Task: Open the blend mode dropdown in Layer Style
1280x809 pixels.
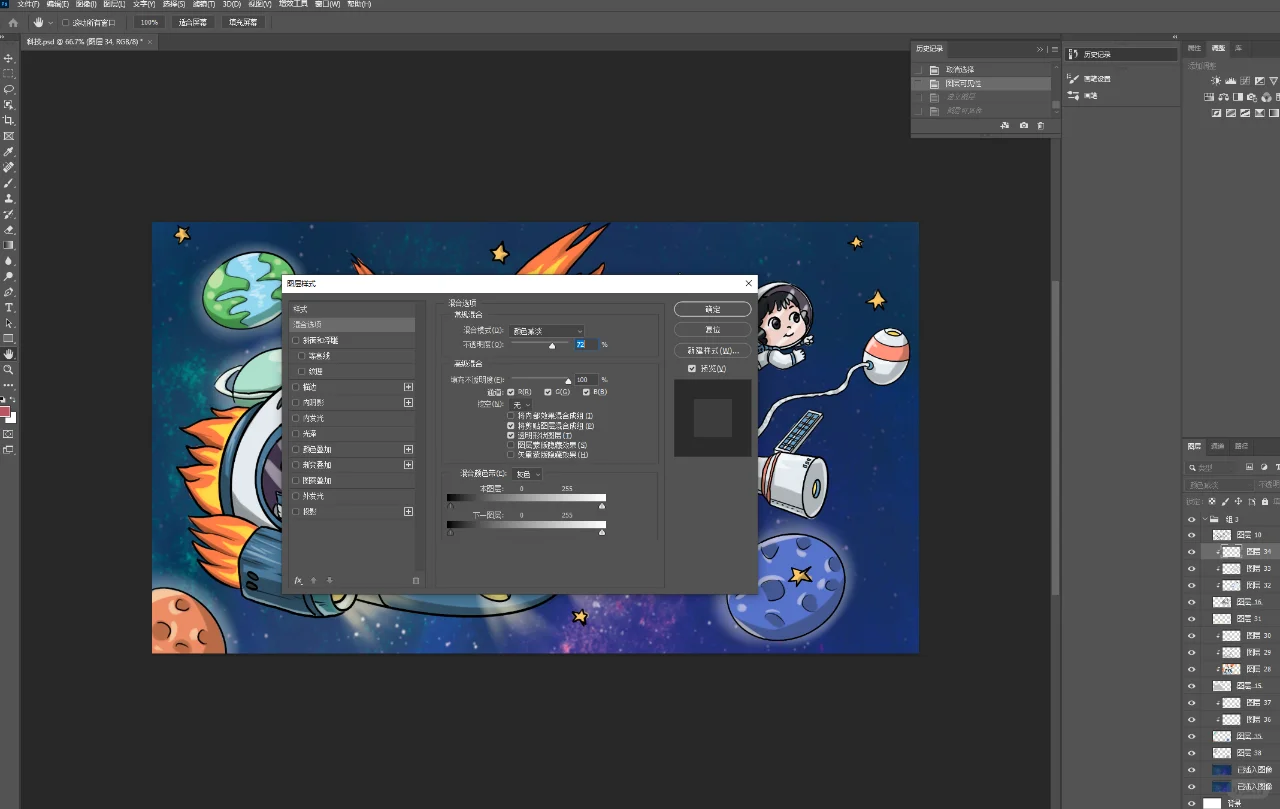Action: coord(547,330)
